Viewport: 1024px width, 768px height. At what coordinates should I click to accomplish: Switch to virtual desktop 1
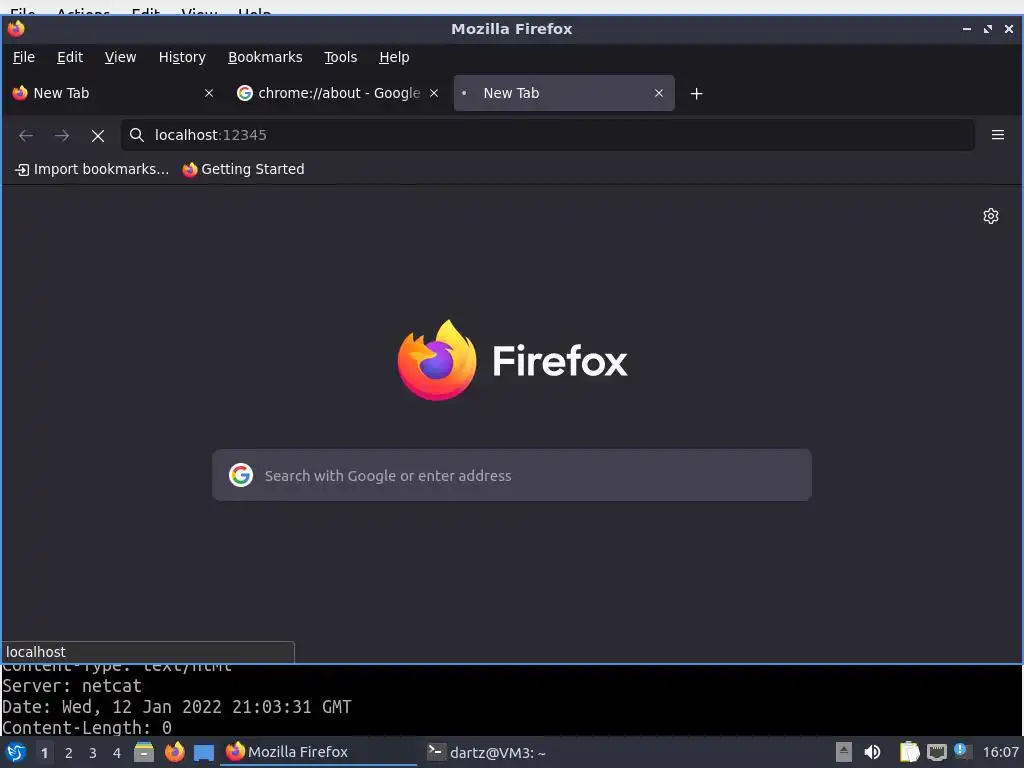[x=44, y=753]
